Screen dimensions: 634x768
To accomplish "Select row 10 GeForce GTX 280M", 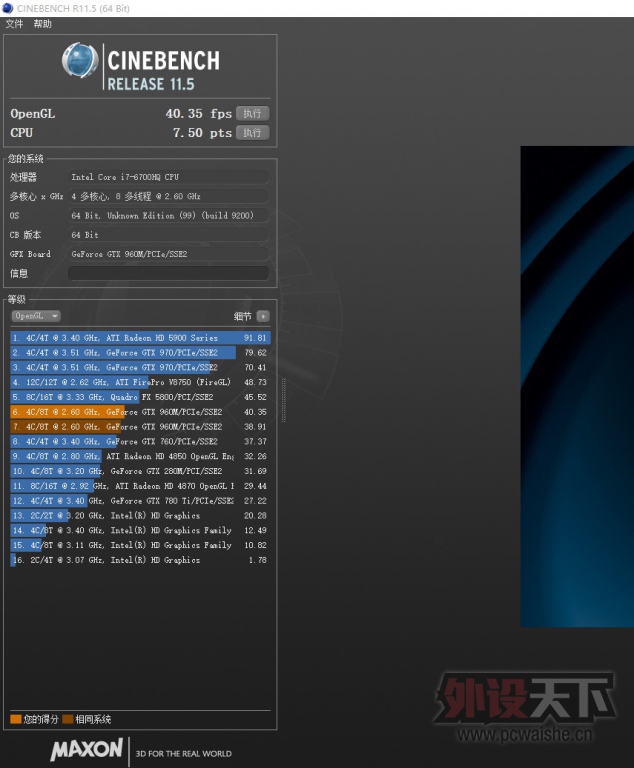I will click(140, 471).
